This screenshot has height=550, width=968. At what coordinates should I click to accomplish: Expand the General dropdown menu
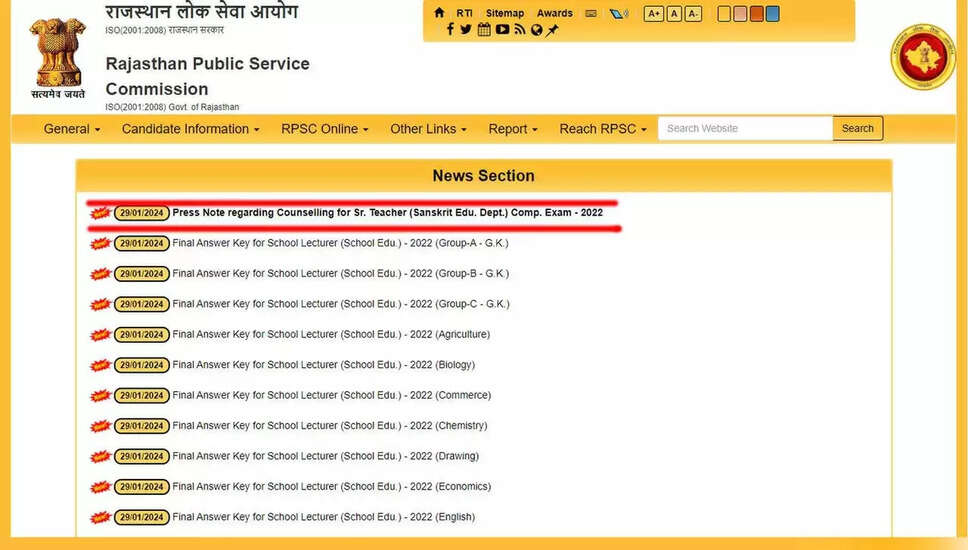coord(72,129)
